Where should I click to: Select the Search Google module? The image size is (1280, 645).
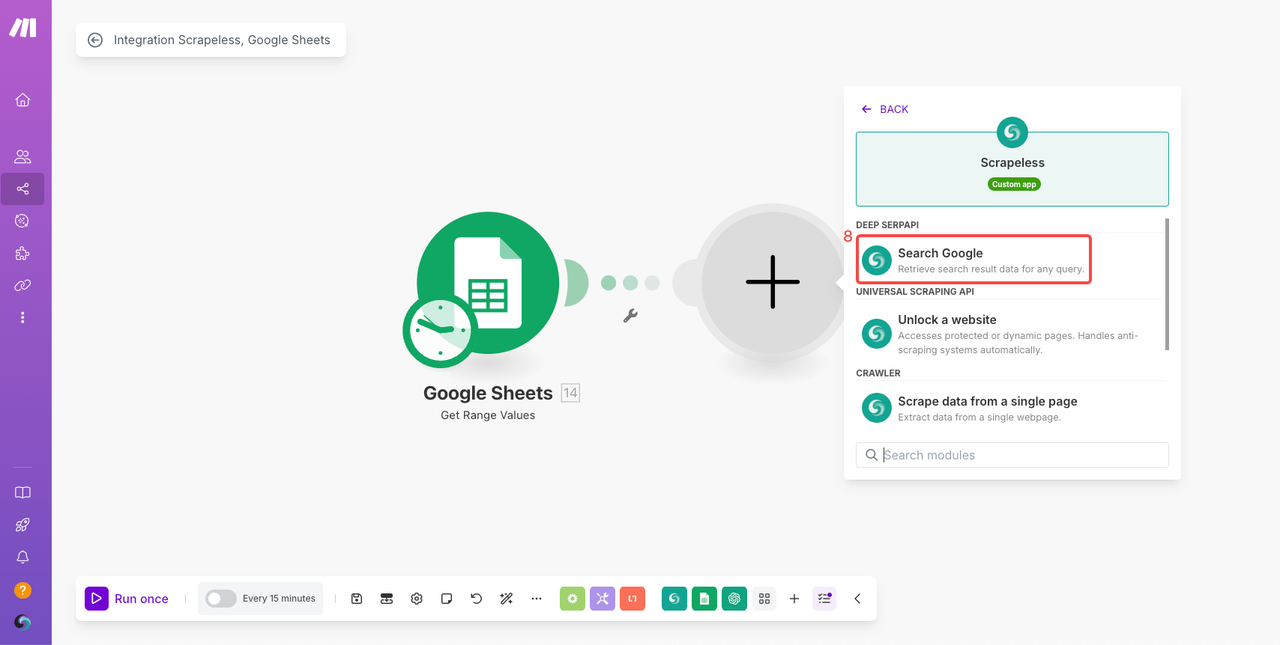click(x=973, y=260)
